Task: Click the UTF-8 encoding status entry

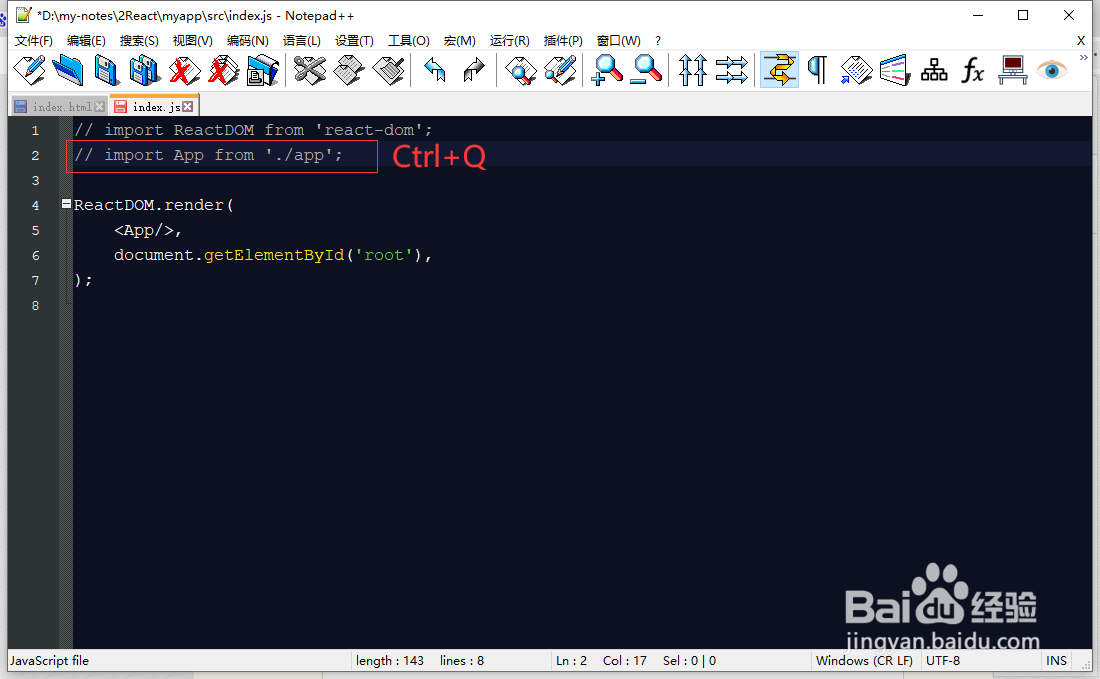Action: point(942,661)
